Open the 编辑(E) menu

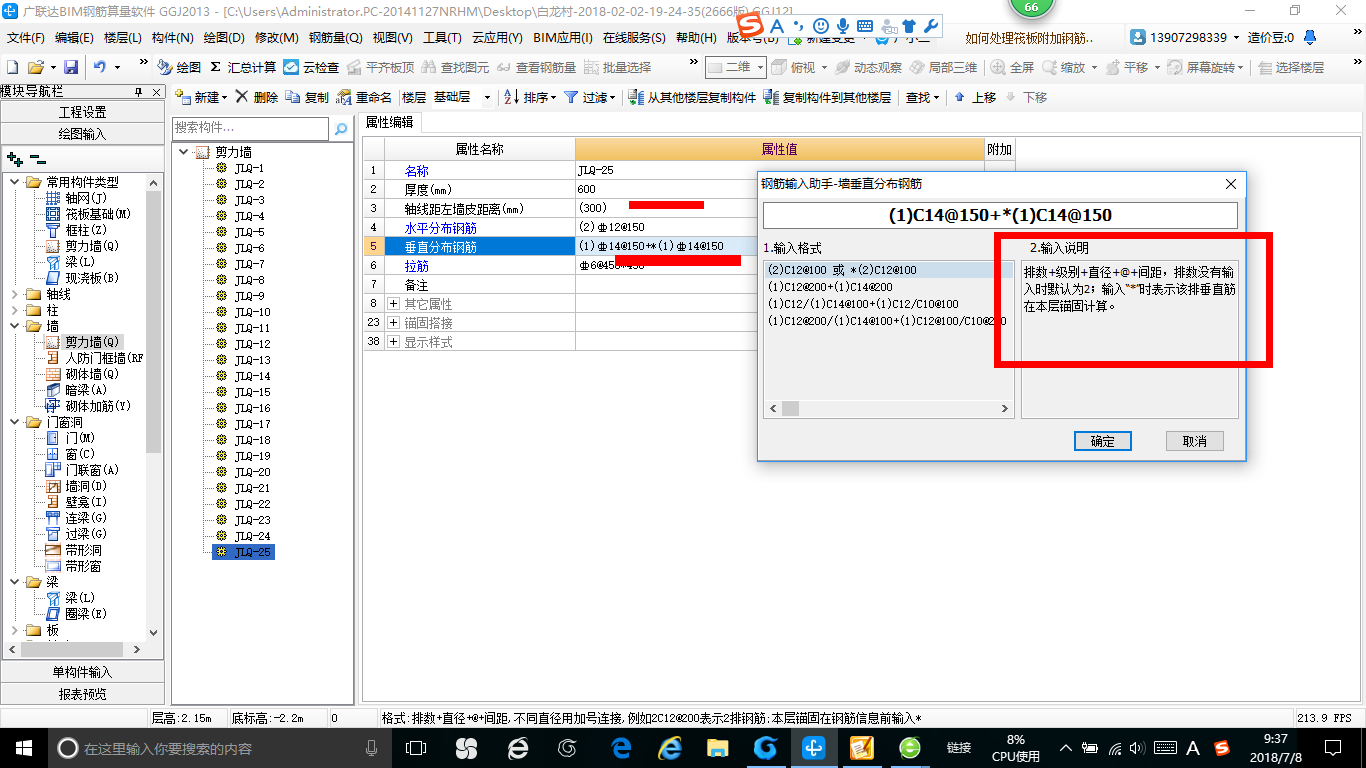point(74,37)
